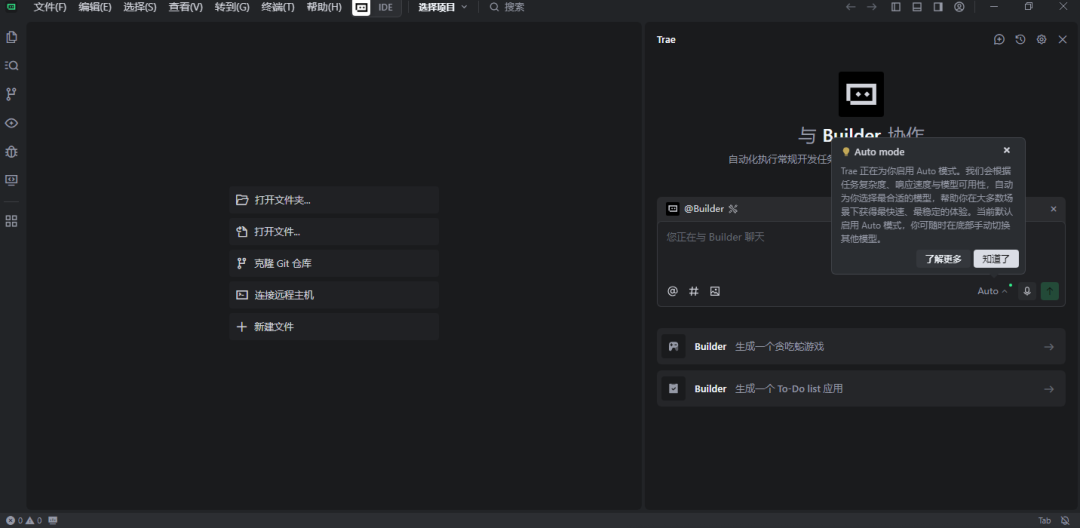Screen dimensions: 1080x528
Task: Open the Auto model selector dropdown
Action: (x=993, y=291)
